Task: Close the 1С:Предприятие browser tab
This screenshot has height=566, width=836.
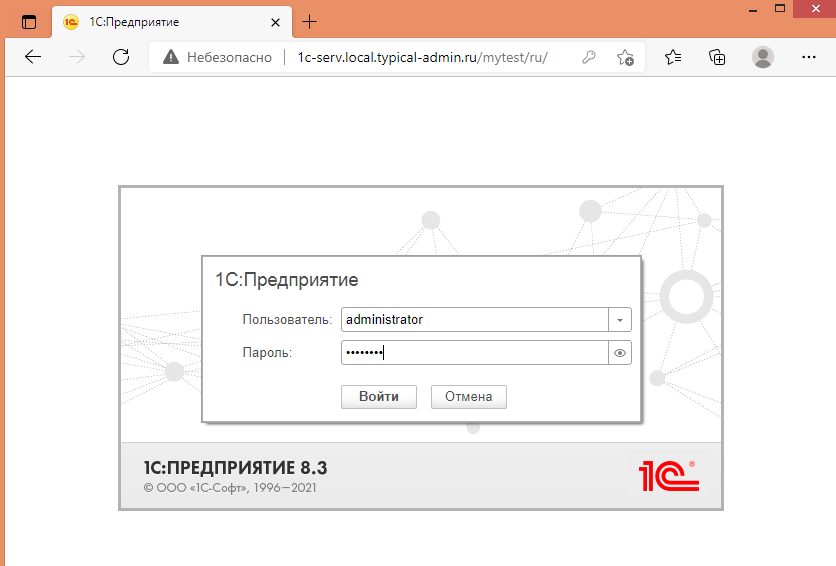Action: tap(275, 22)
